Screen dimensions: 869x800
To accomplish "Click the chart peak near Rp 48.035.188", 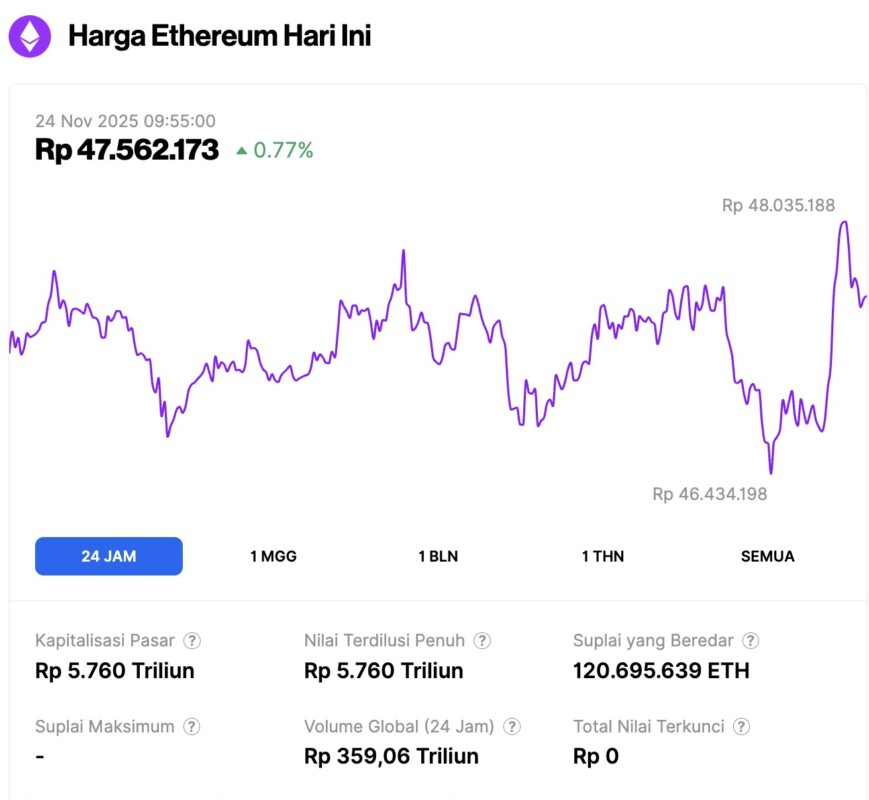I will tap(844, 222).
